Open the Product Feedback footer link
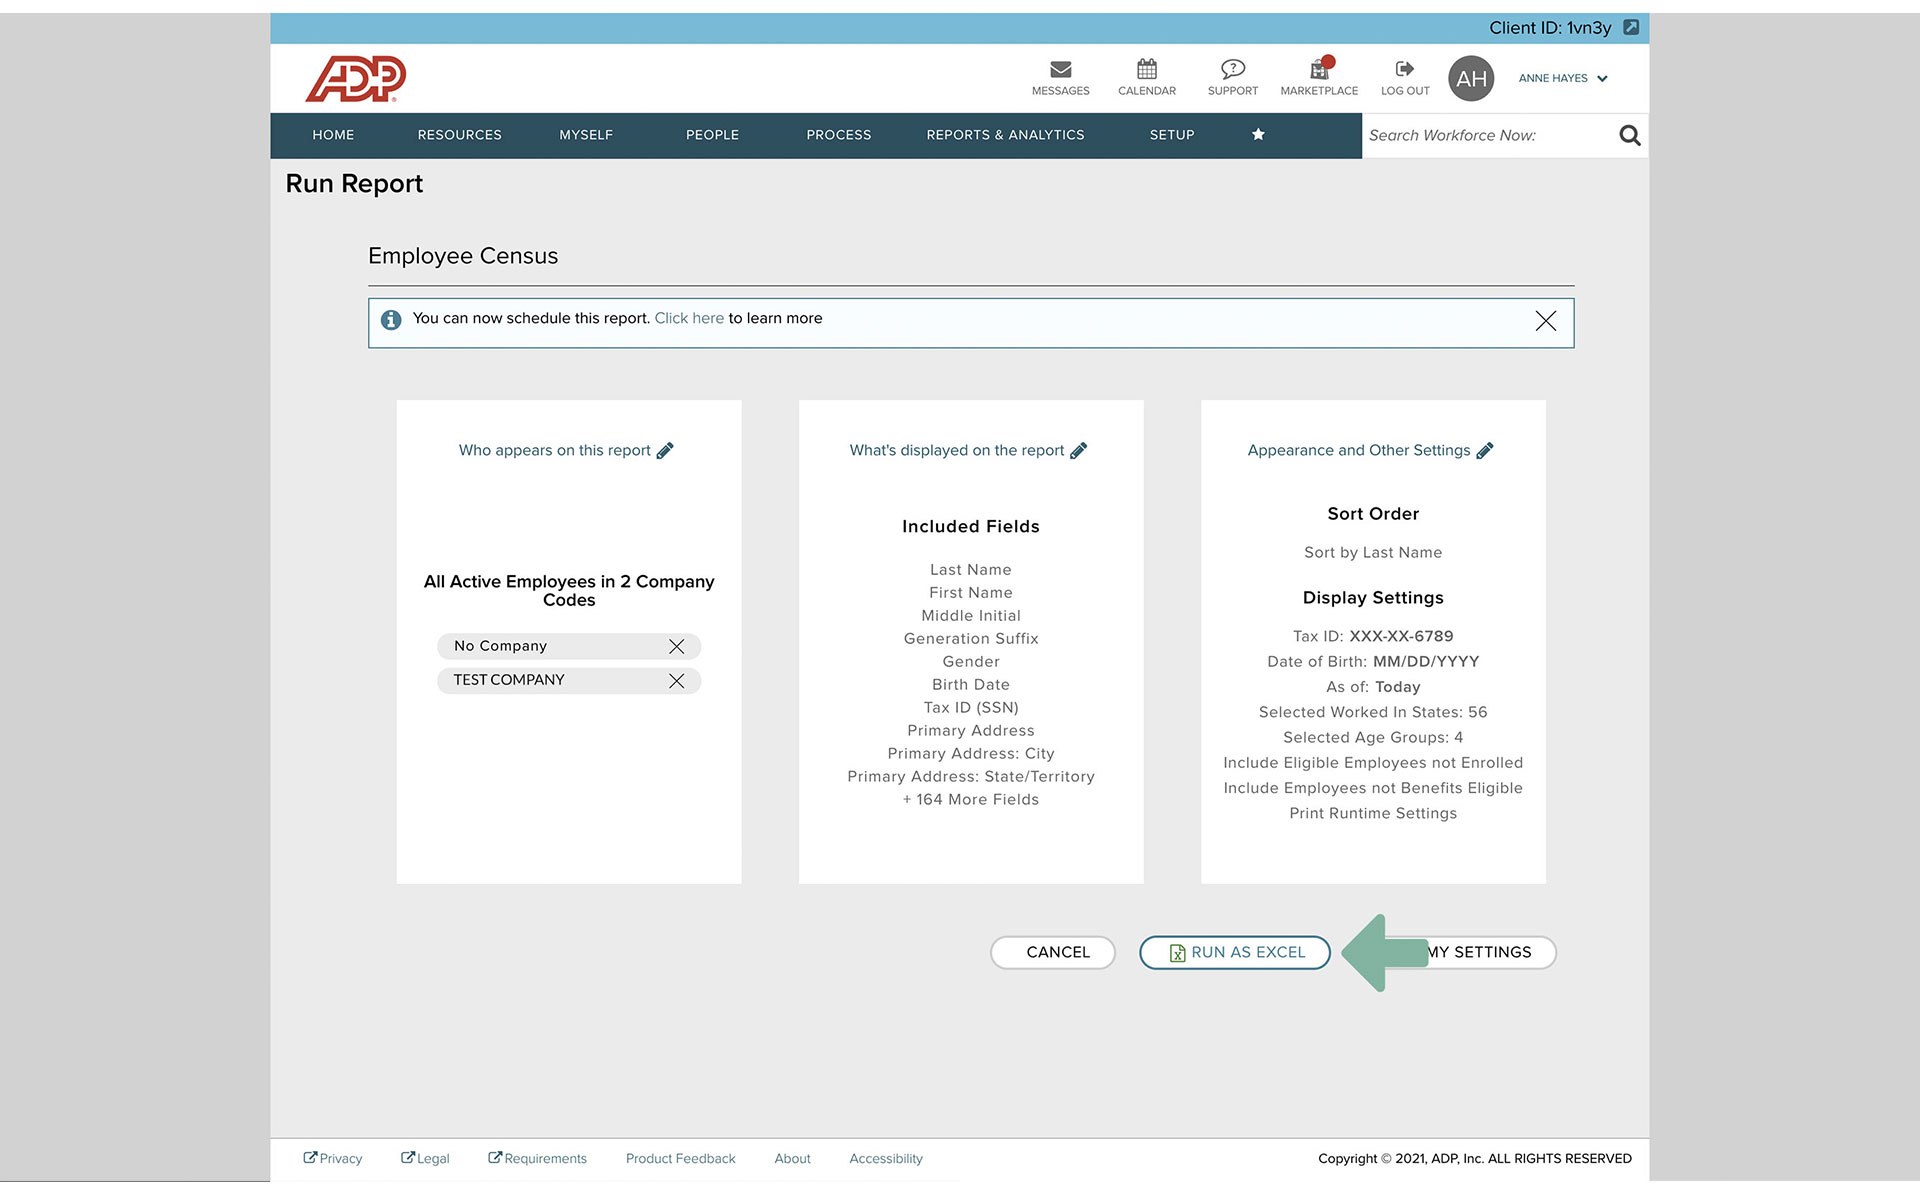This screenshot has width=1920, height=1195. 680,1158
